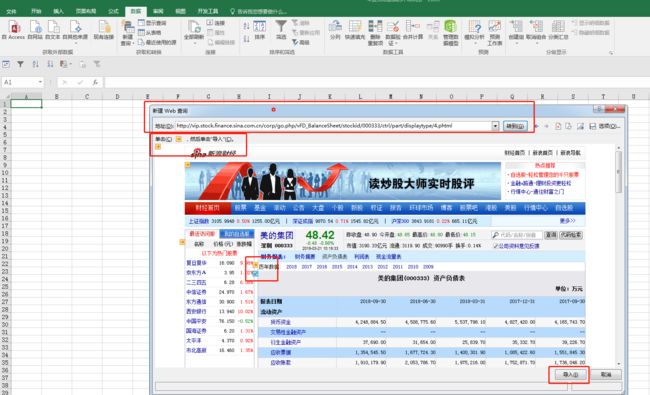Click the address URL field in Web Query dialog
This screenshot has width=650, height=395.
[333, 126]
